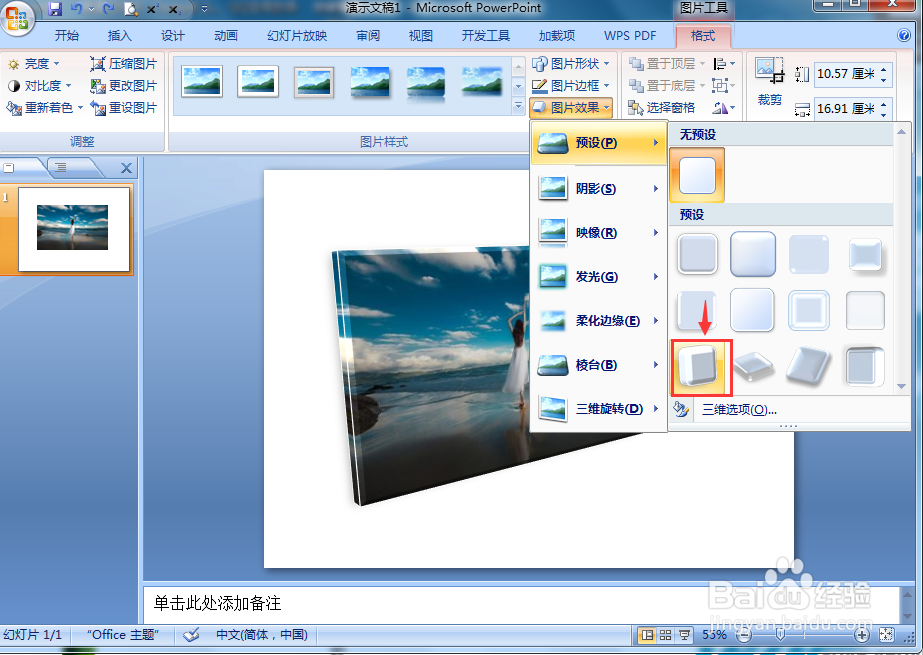
Task: Click the notes area 单击此处添加备注
Action: [x=521, y=604]
